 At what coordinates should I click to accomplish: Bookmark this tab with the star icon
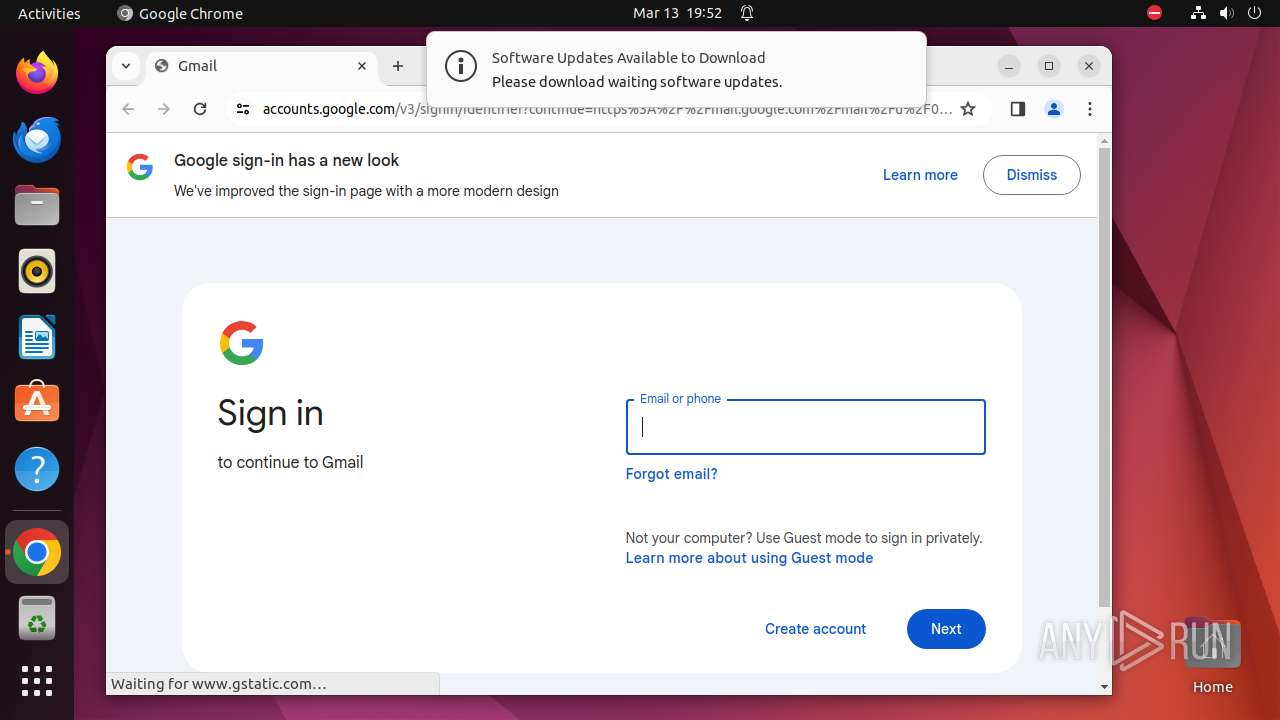[x=968, y=109]
